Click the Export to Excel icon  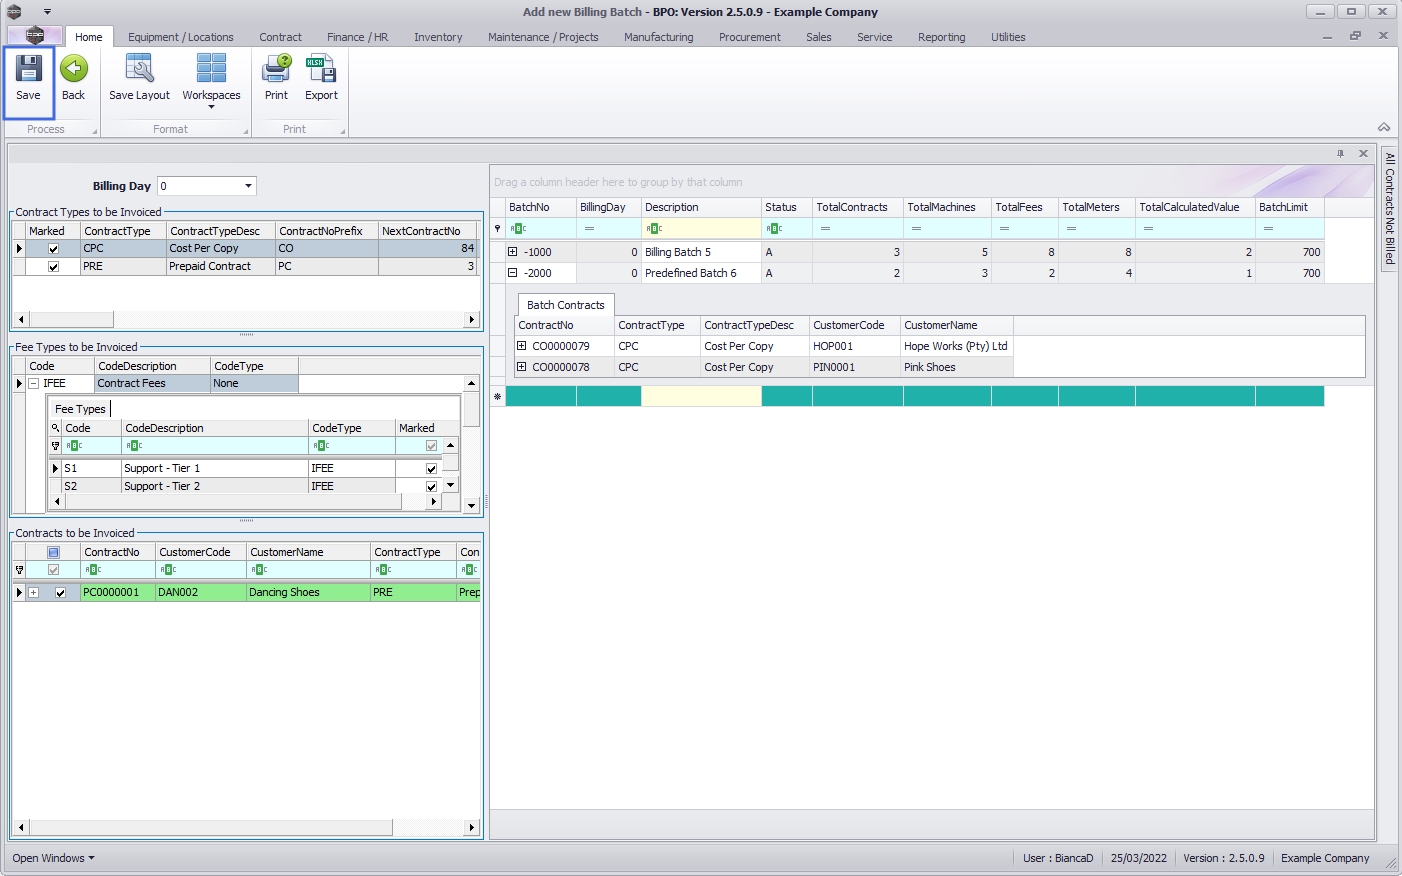click(x=321, y=69)
